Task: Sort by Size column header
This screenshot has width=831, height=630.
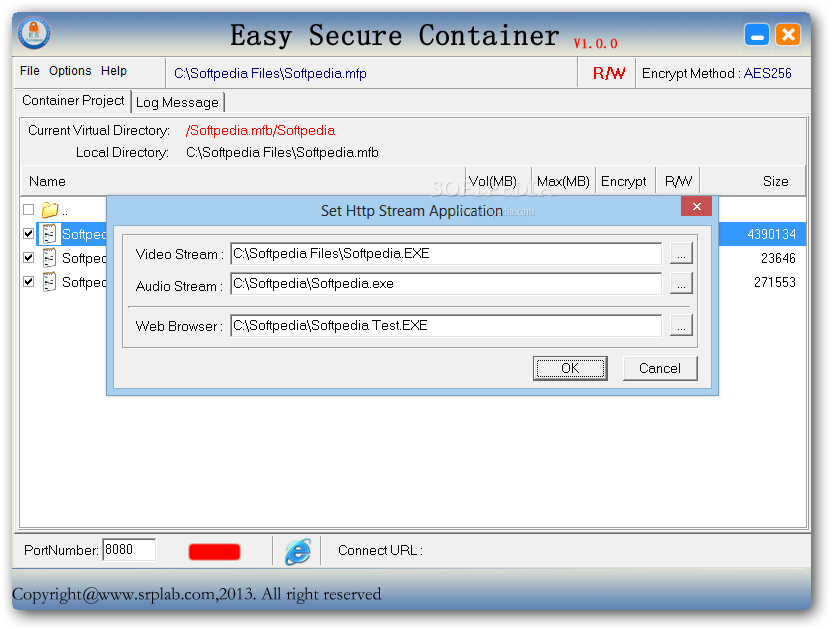Action: [x=753, y=181]
